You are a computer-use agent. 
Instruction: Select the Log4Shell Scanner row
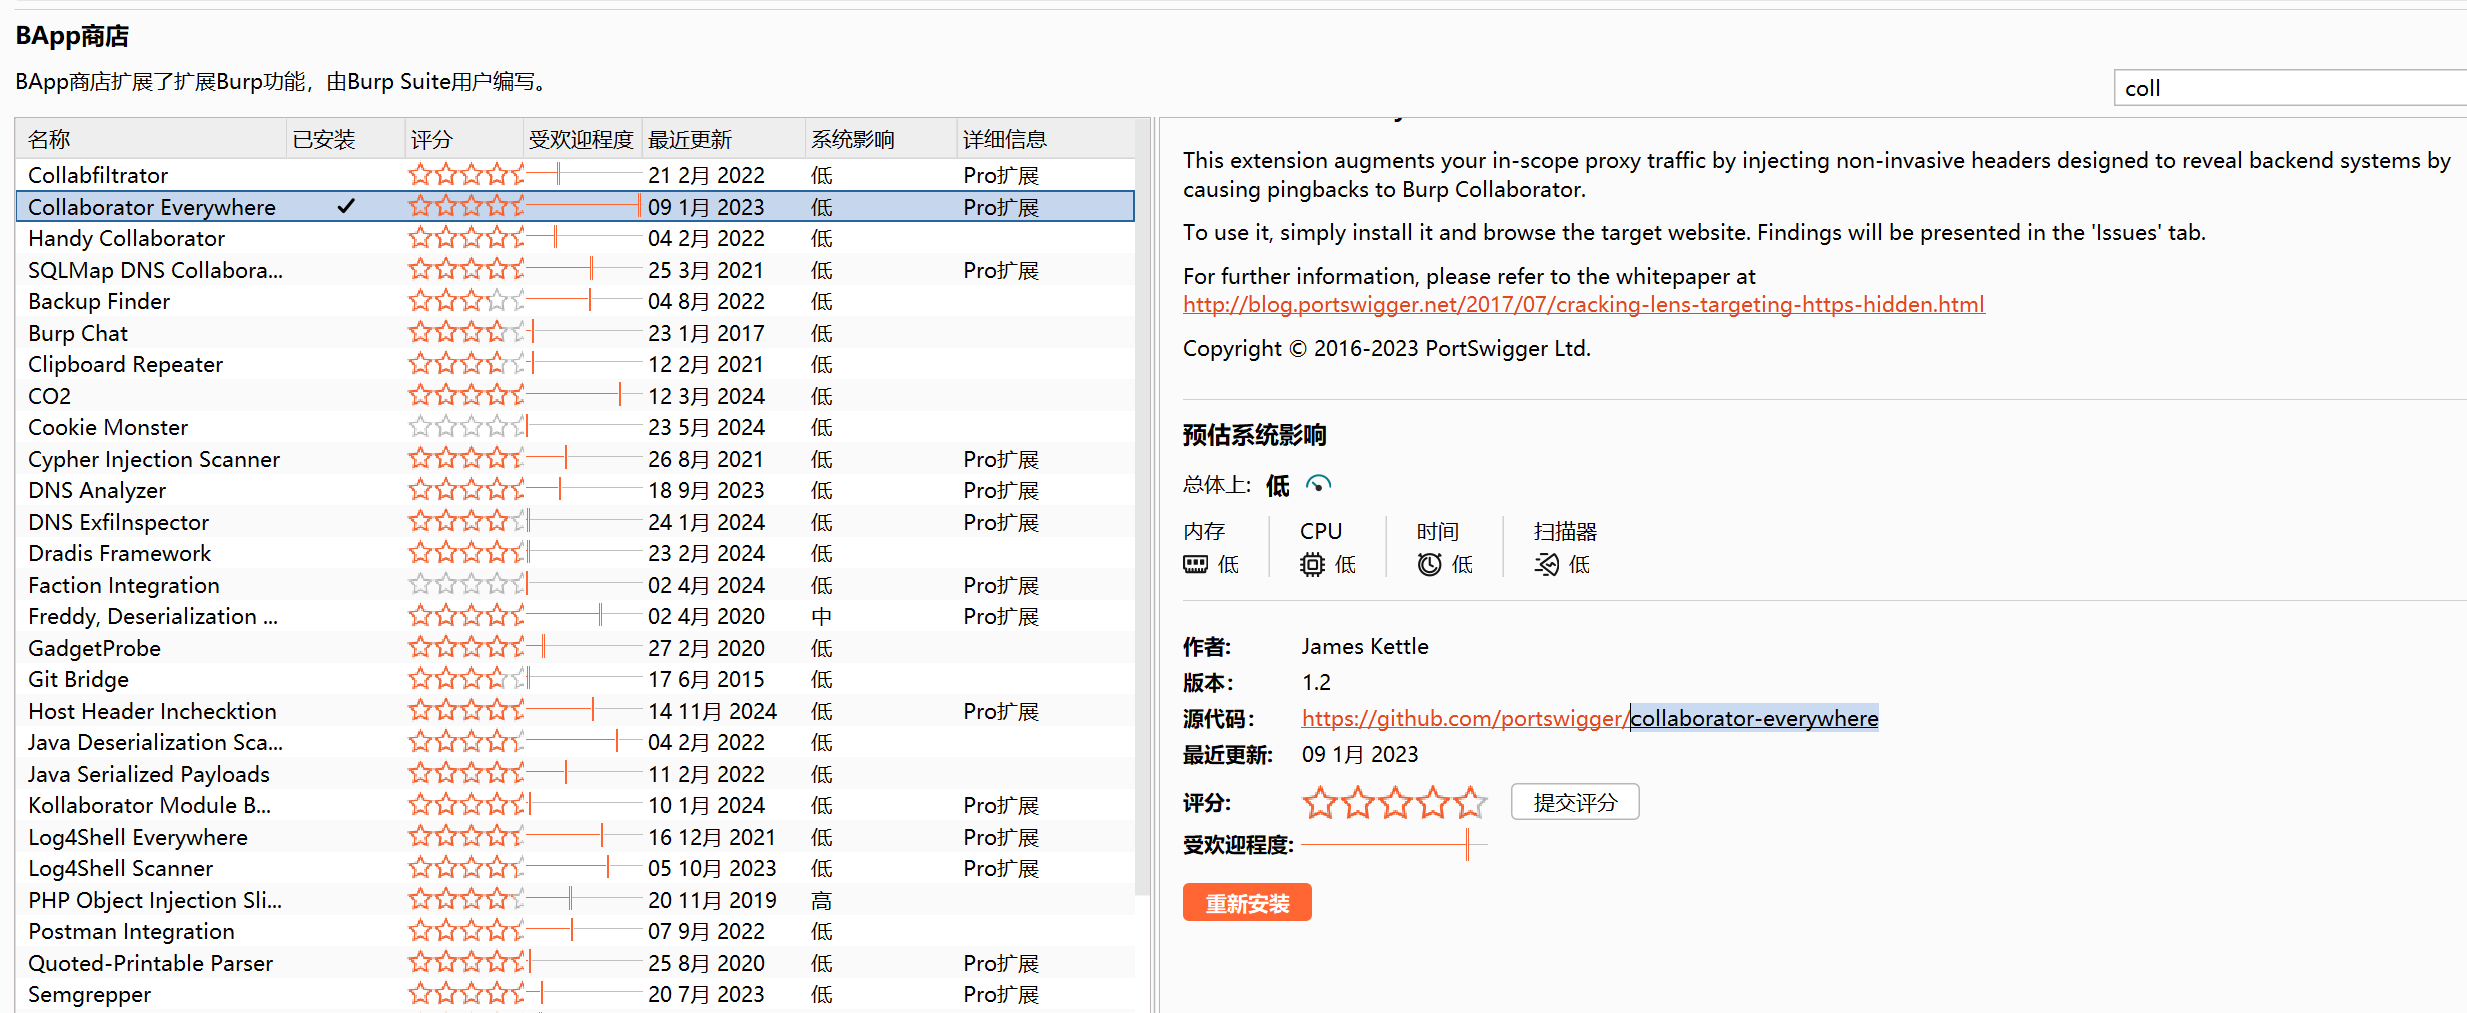tap(120, 869)
